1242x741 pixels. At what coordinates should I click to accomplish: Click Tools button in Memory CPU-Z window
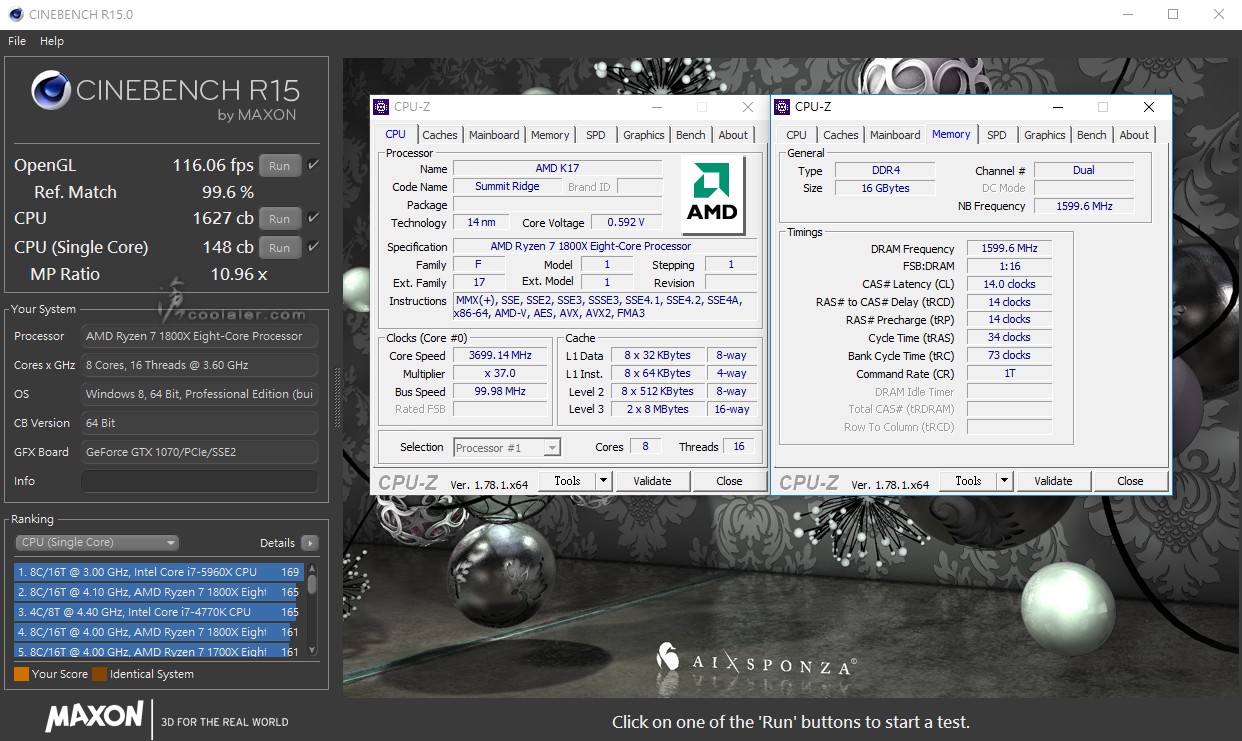[x=968, y=481]
